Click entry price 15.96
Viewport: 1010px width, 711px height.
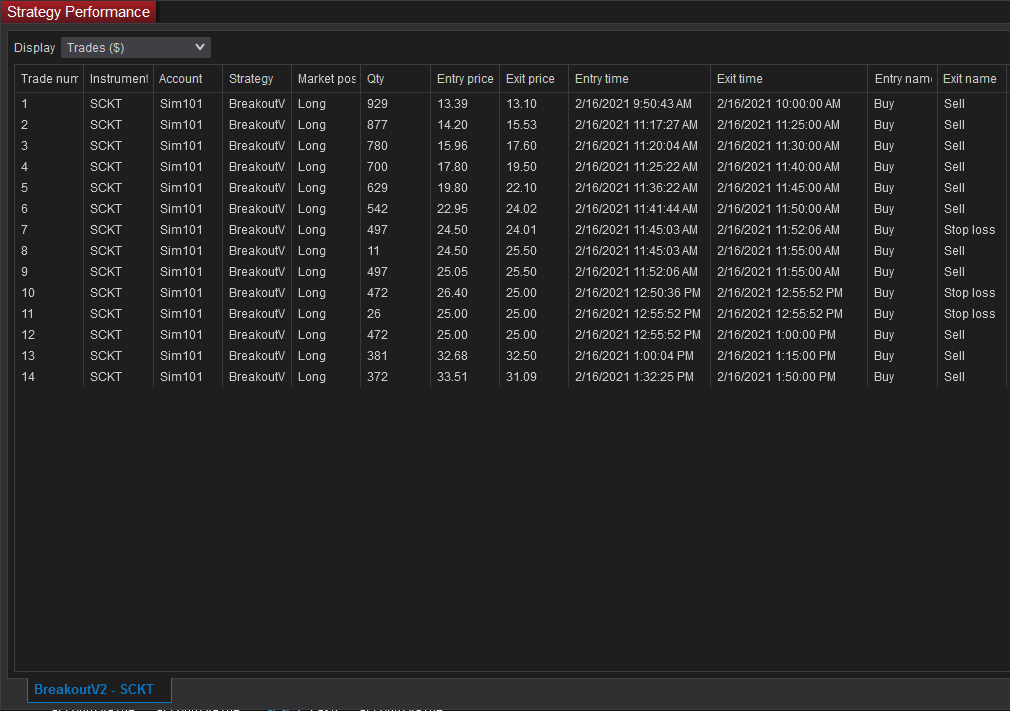(452, 146)
